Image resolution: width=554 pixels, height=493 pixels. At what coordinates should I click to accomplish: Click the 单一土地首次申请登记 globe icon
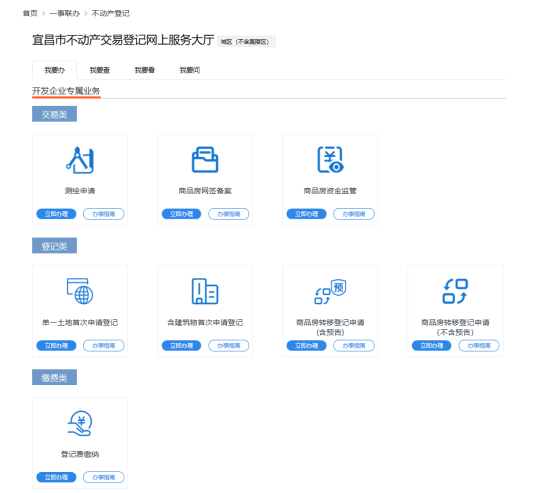(x=80, y=291)
